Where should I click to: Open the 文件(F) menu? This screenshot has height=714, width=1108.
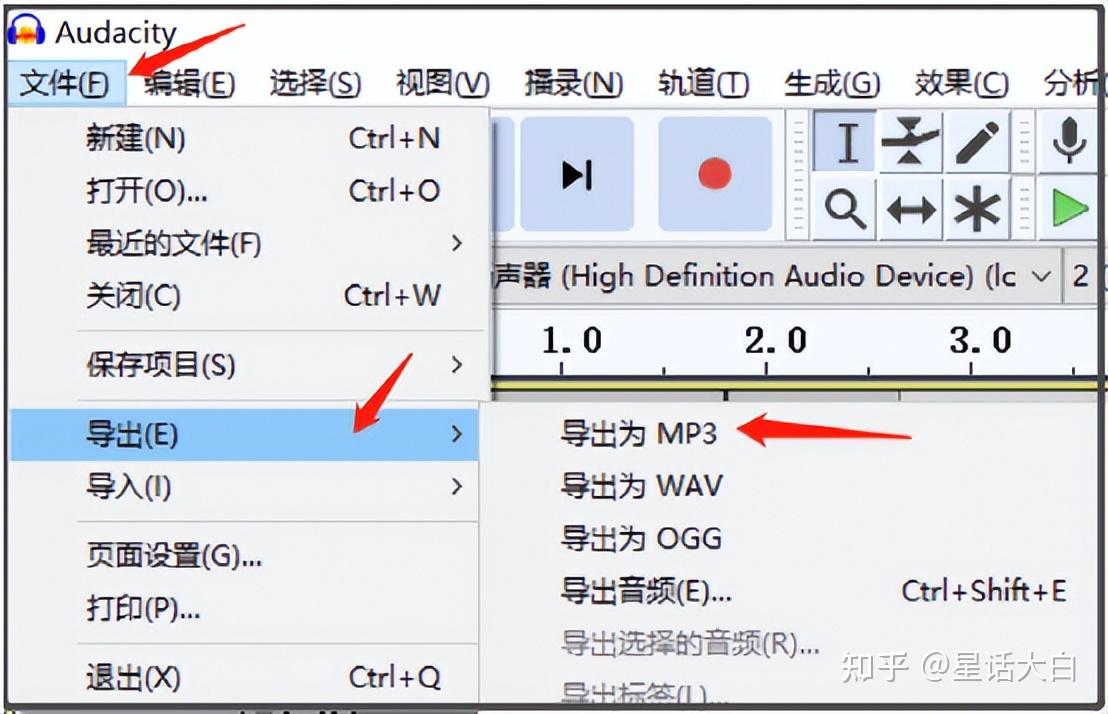click(x=65, y=83)
